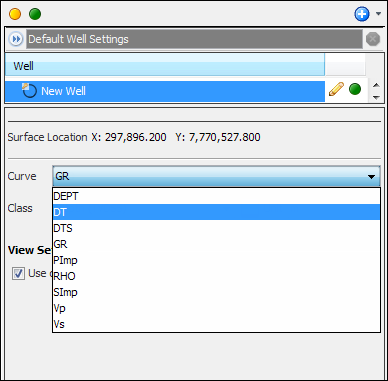Click the Default Well Settings search field
The height and width of the screenshot is (381, 388).
tap(194, 39)
